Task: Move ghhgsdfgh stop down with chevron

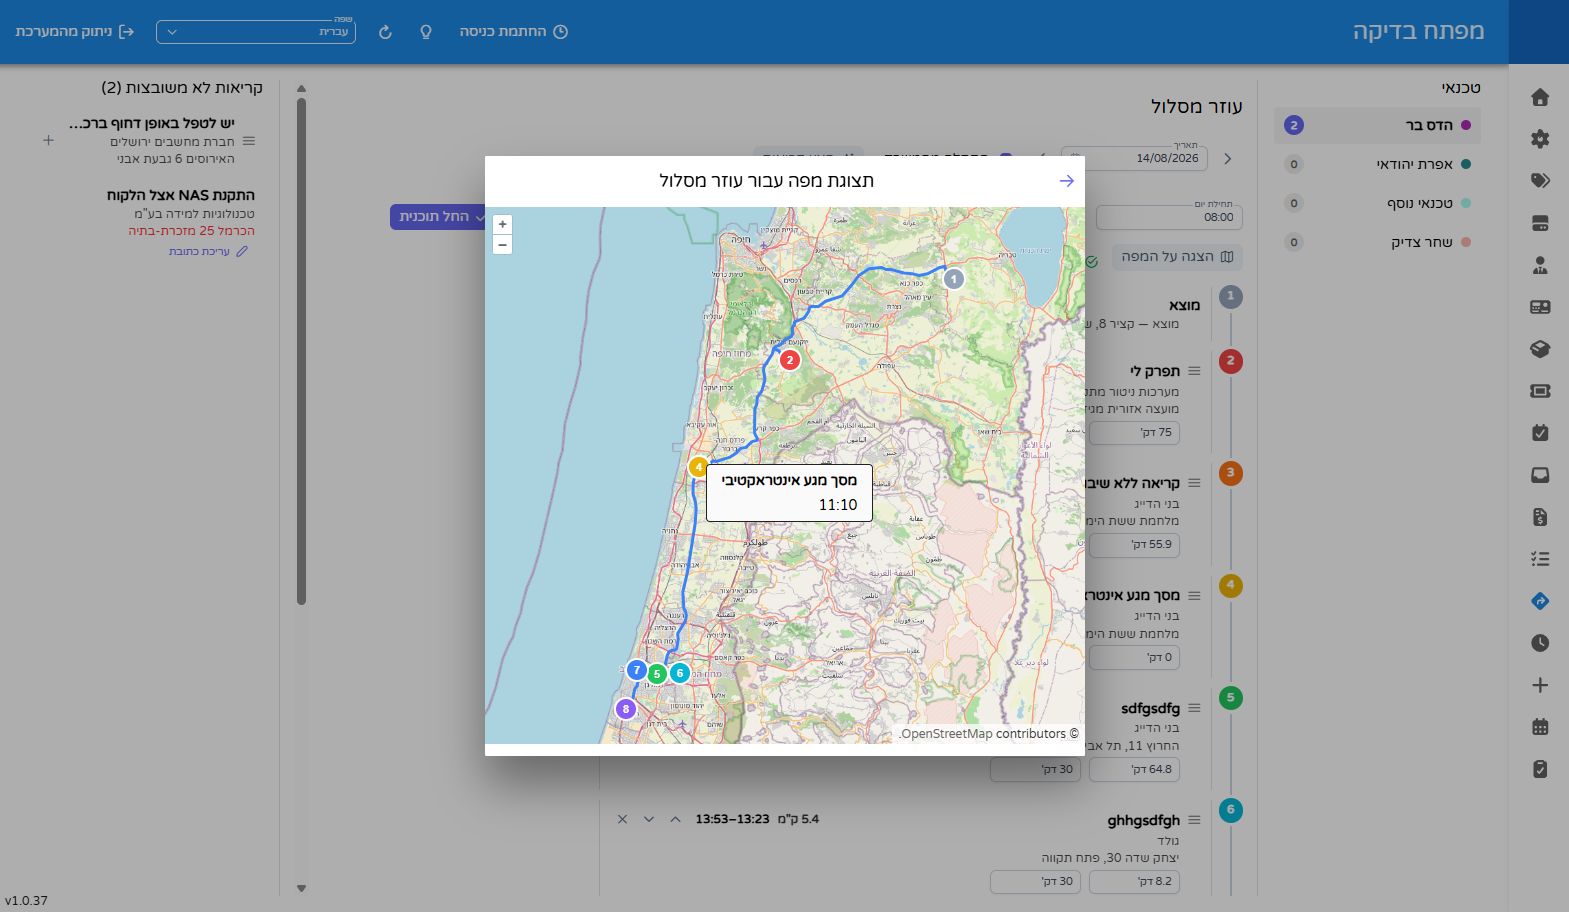Action: [649, 819]
